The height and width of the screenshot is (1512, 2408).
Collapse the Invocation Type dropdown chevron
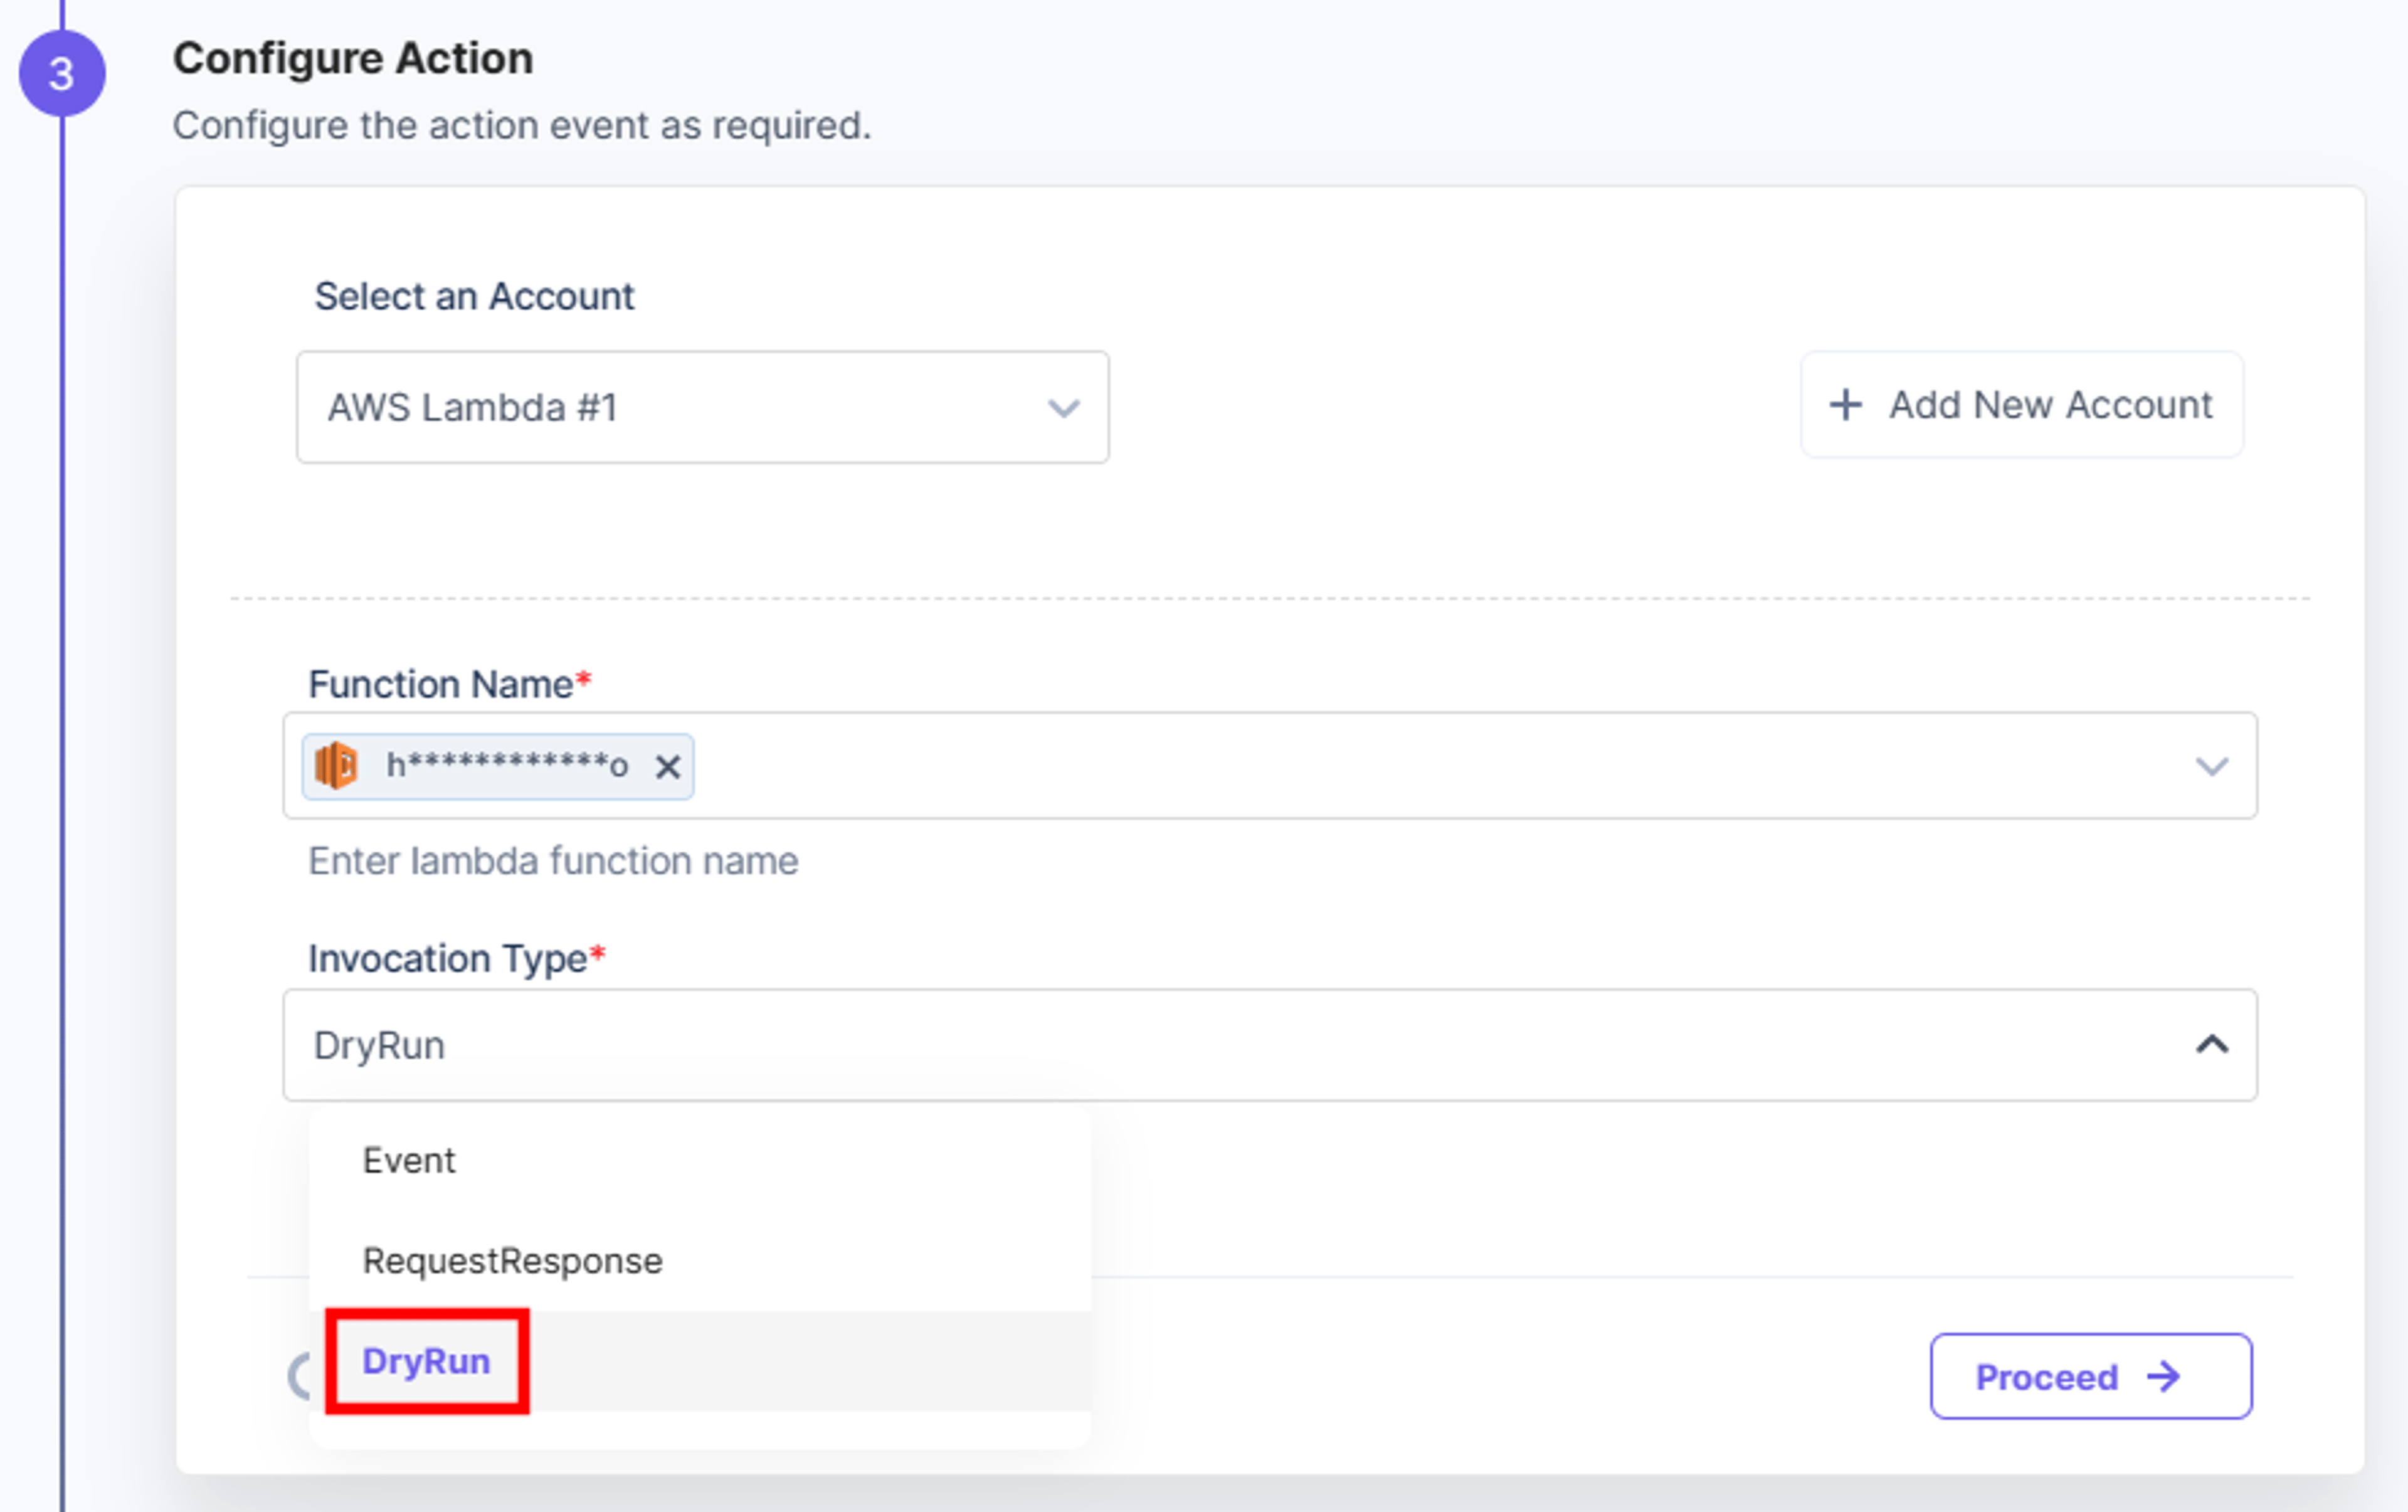(x=2211, y=1045)
